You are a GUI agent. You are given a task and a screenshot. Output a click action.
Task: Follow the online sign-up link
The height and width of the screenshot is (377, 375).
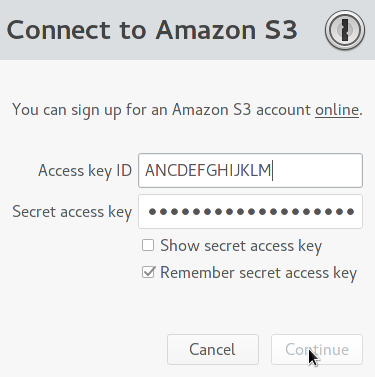(x=337, y=110)
